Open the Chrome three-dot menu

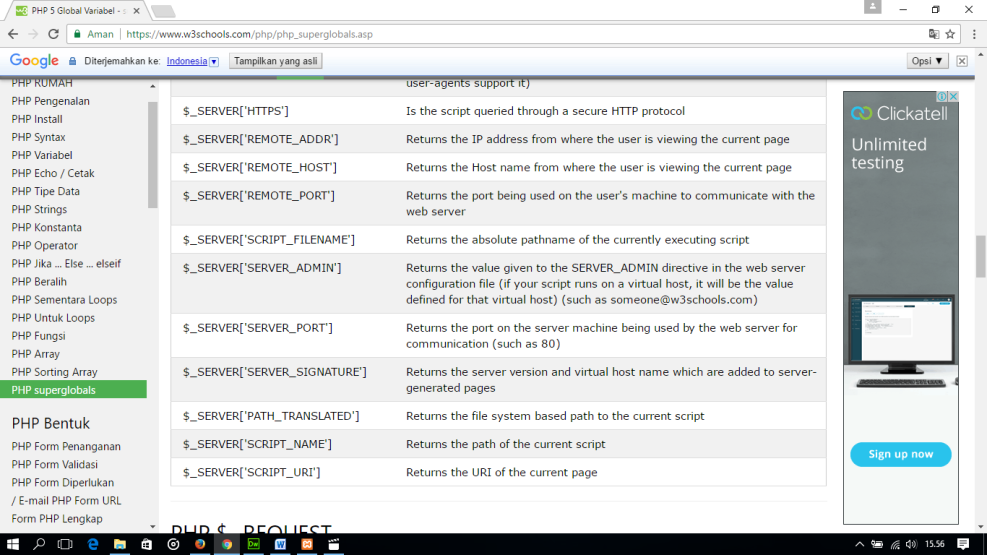click(x=972, y=33)
